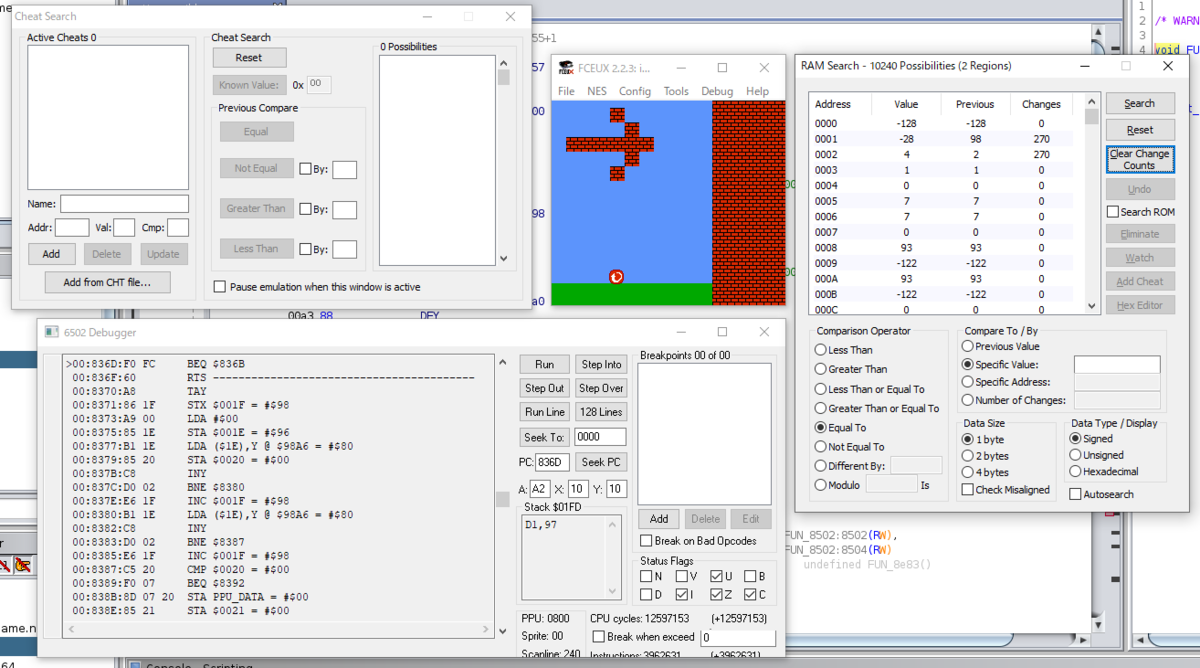Viewport: 1200px width, 668px height.
Task: Toggle the Search ROM checkbox
Action: pyautogui.click(x=1112, y=212)
